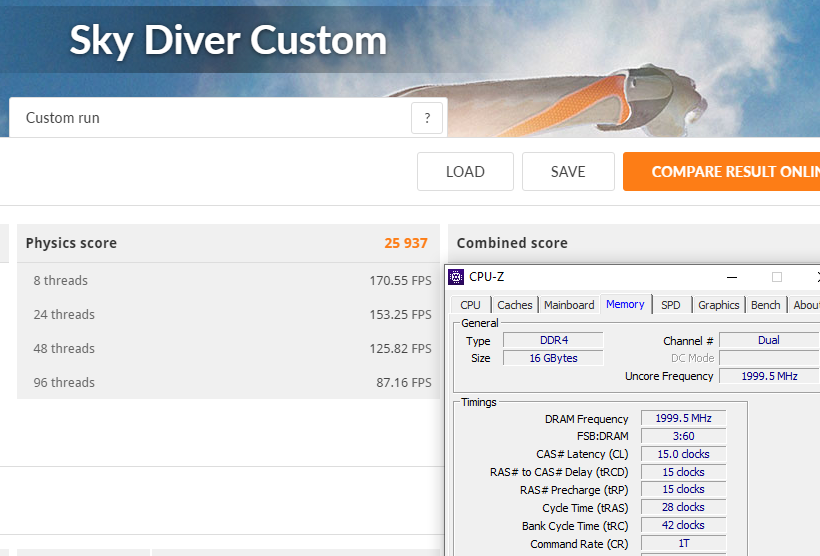Click the SAVE button
Screen dimensions: 820x556
[568, 172]
